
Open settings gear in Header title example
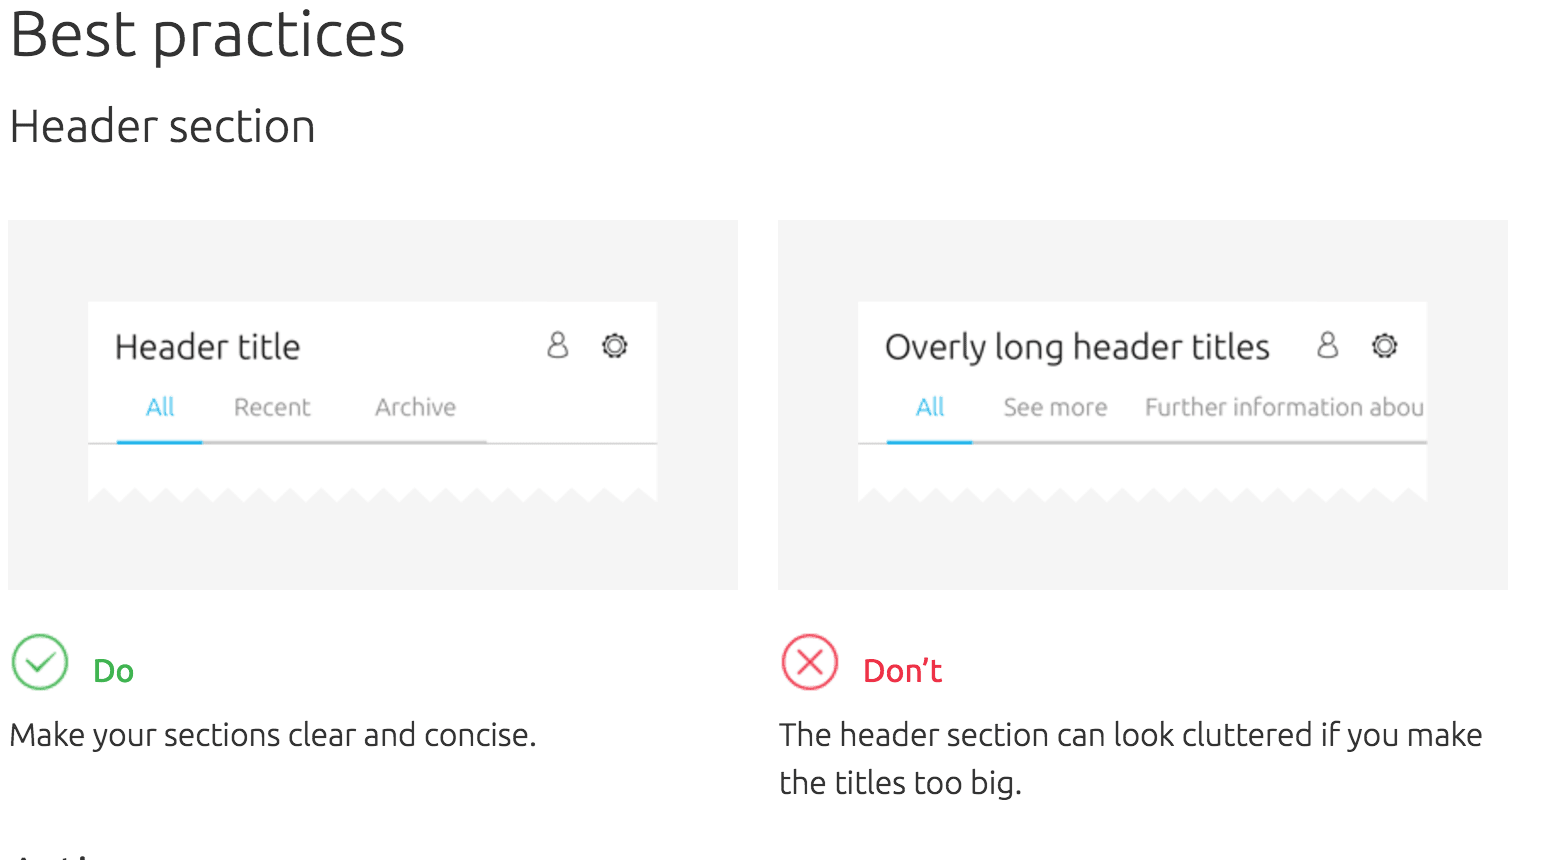click(614, 346)
